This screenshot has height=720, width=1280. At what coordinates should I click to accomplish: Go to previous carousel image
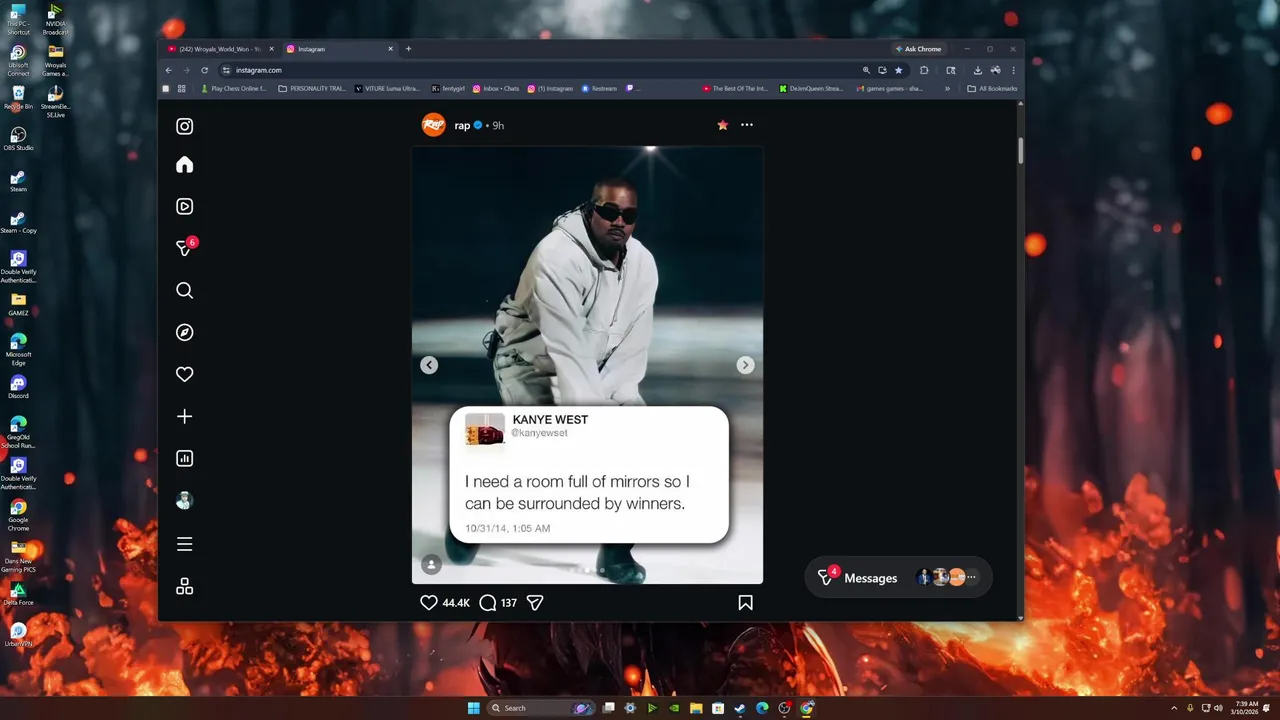pyautogui.click(x=429, y=365)
